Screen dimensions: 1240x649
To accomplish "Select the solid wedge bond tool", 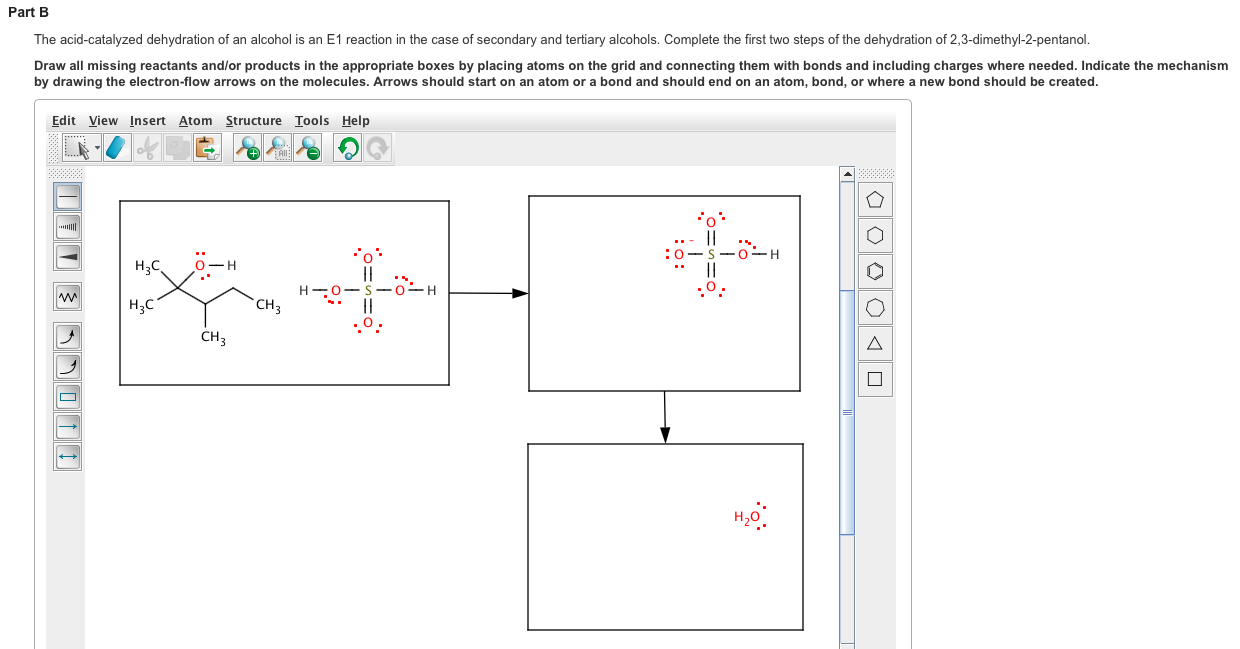I will point(66,256).
